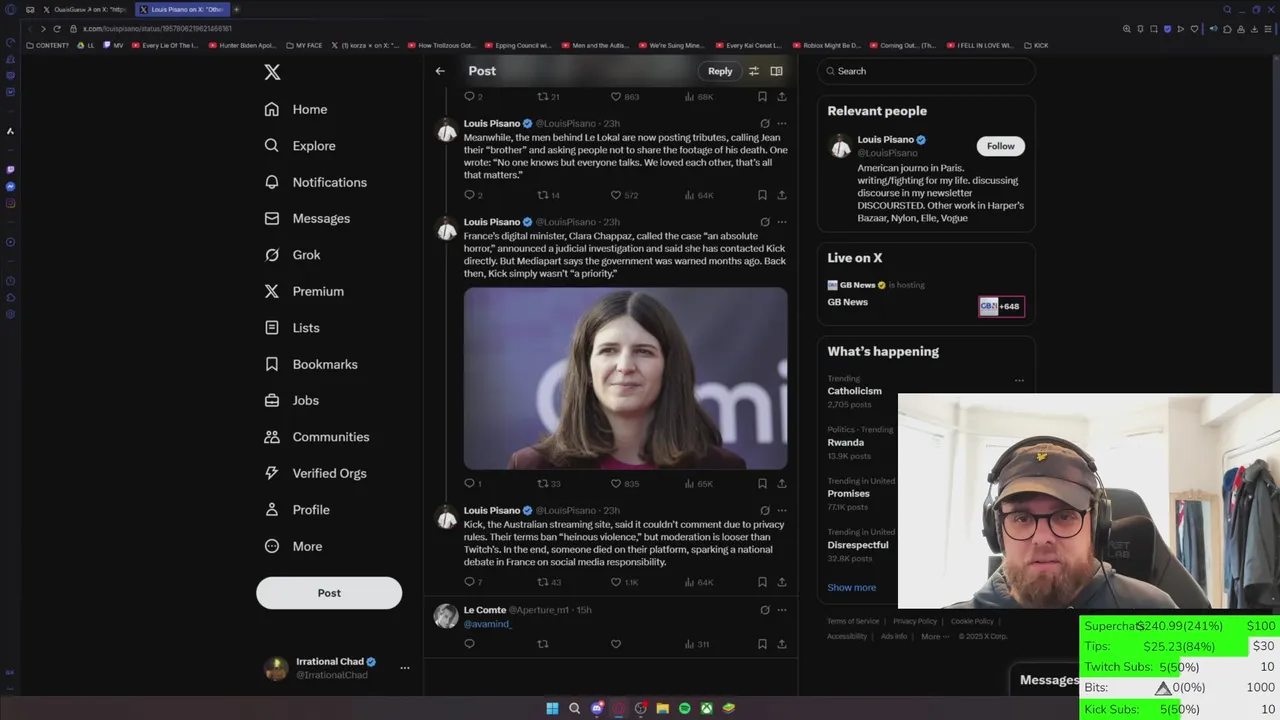Click the X logo in the sidebar

coord(272,72)
